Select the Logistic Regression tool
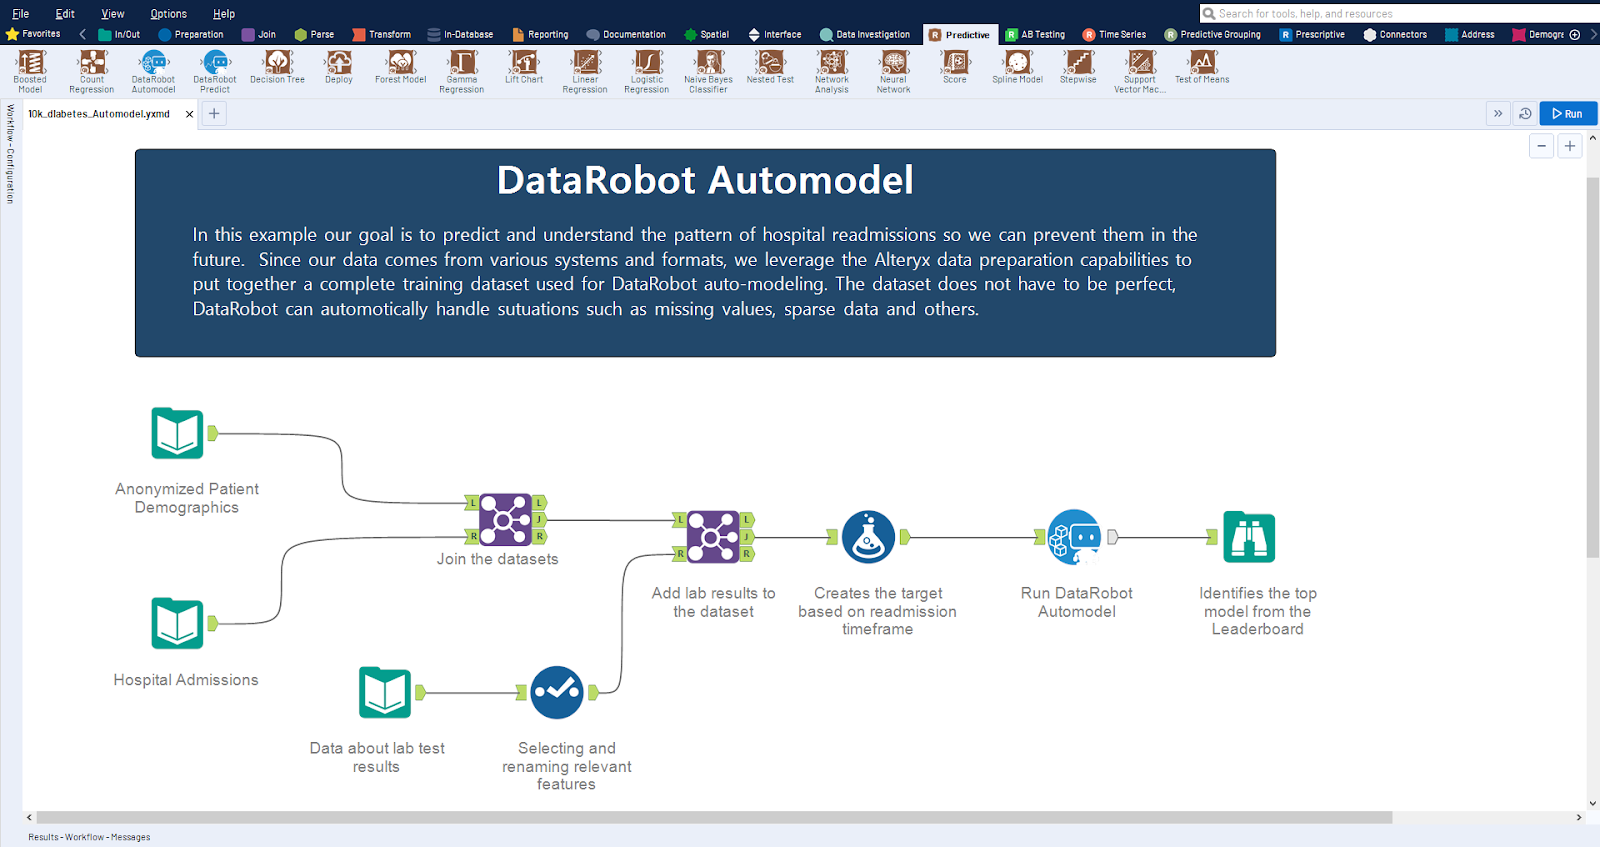 (647, 72)
